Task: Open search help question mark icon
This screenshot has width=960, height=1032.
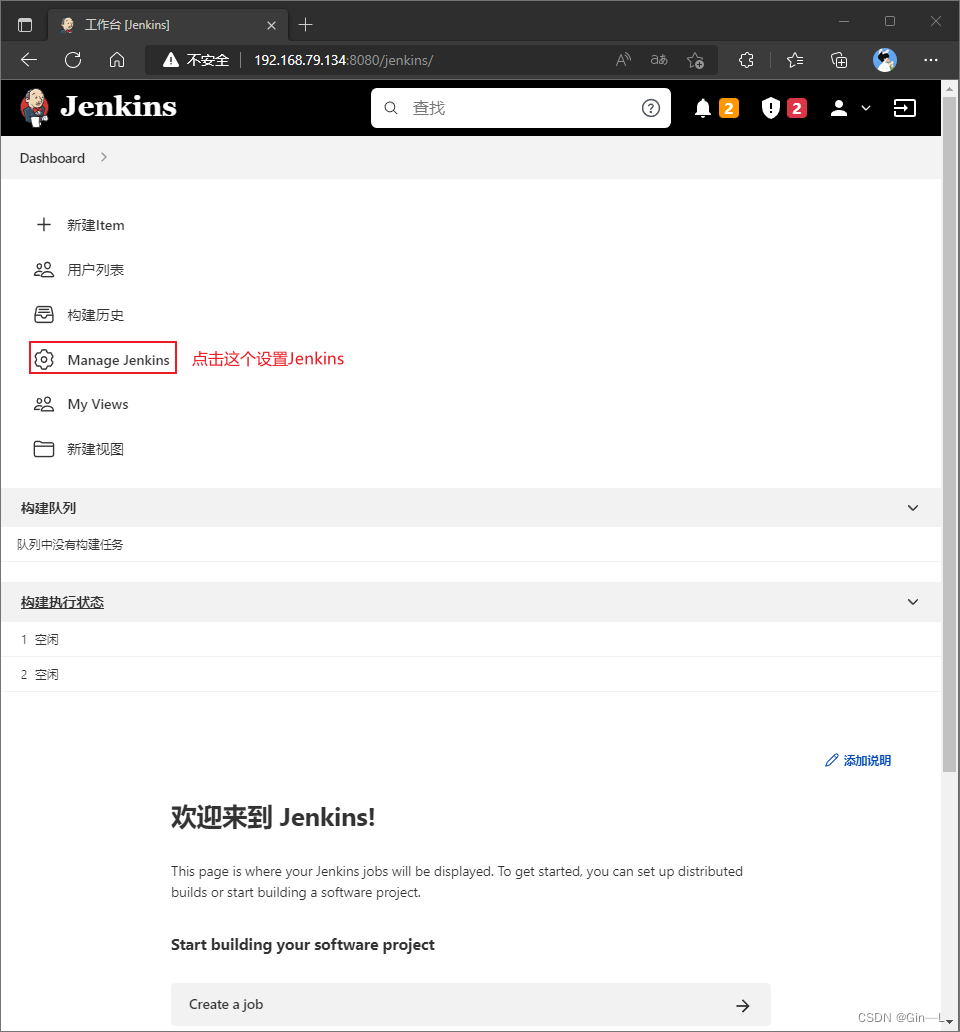Action: (650, 108)
